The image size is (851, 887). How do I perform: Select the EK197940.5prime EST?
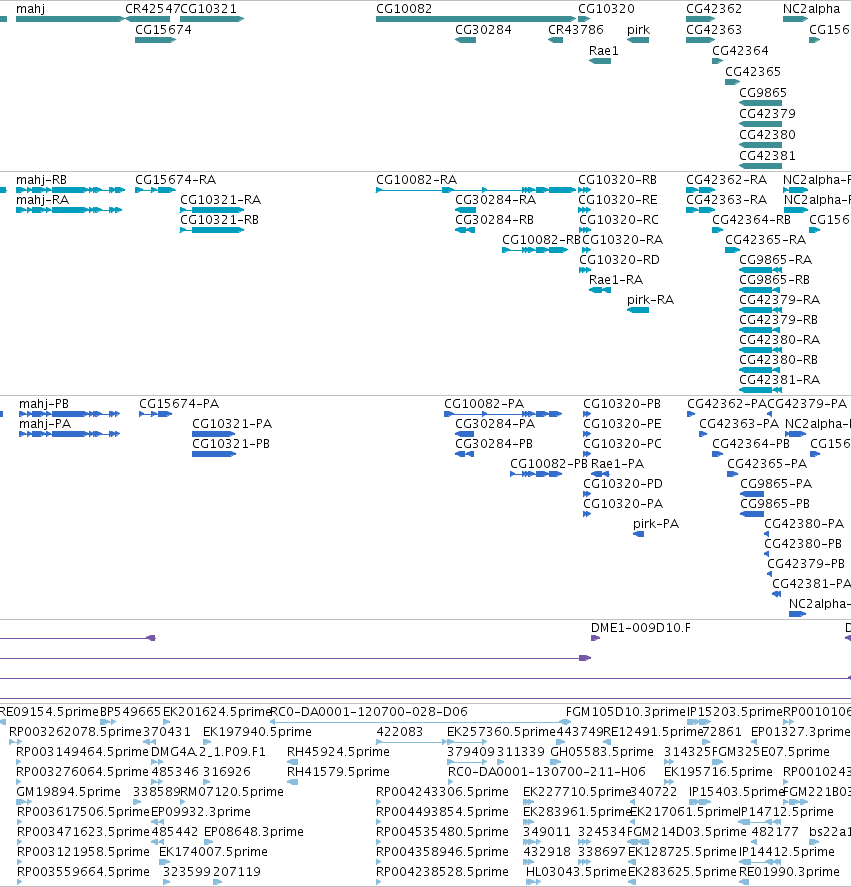207,742
